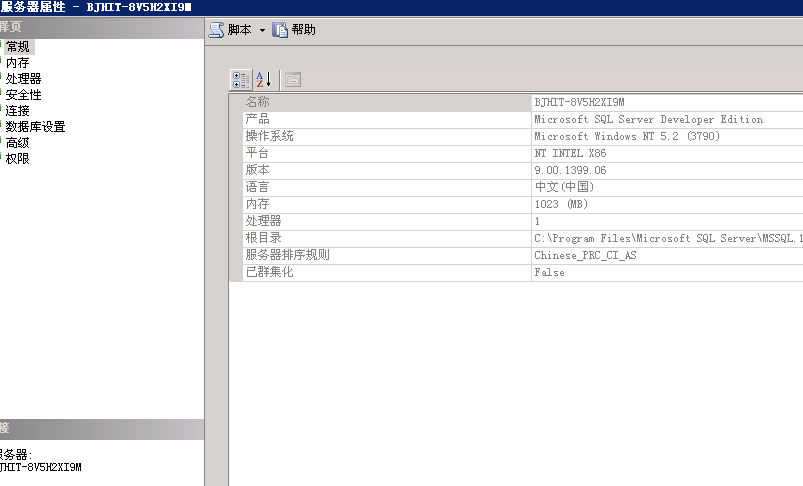Viewport: 803px width, 486px height.
Task: Open the 脚本 dropdown arrow
Action: click(262, 30)
